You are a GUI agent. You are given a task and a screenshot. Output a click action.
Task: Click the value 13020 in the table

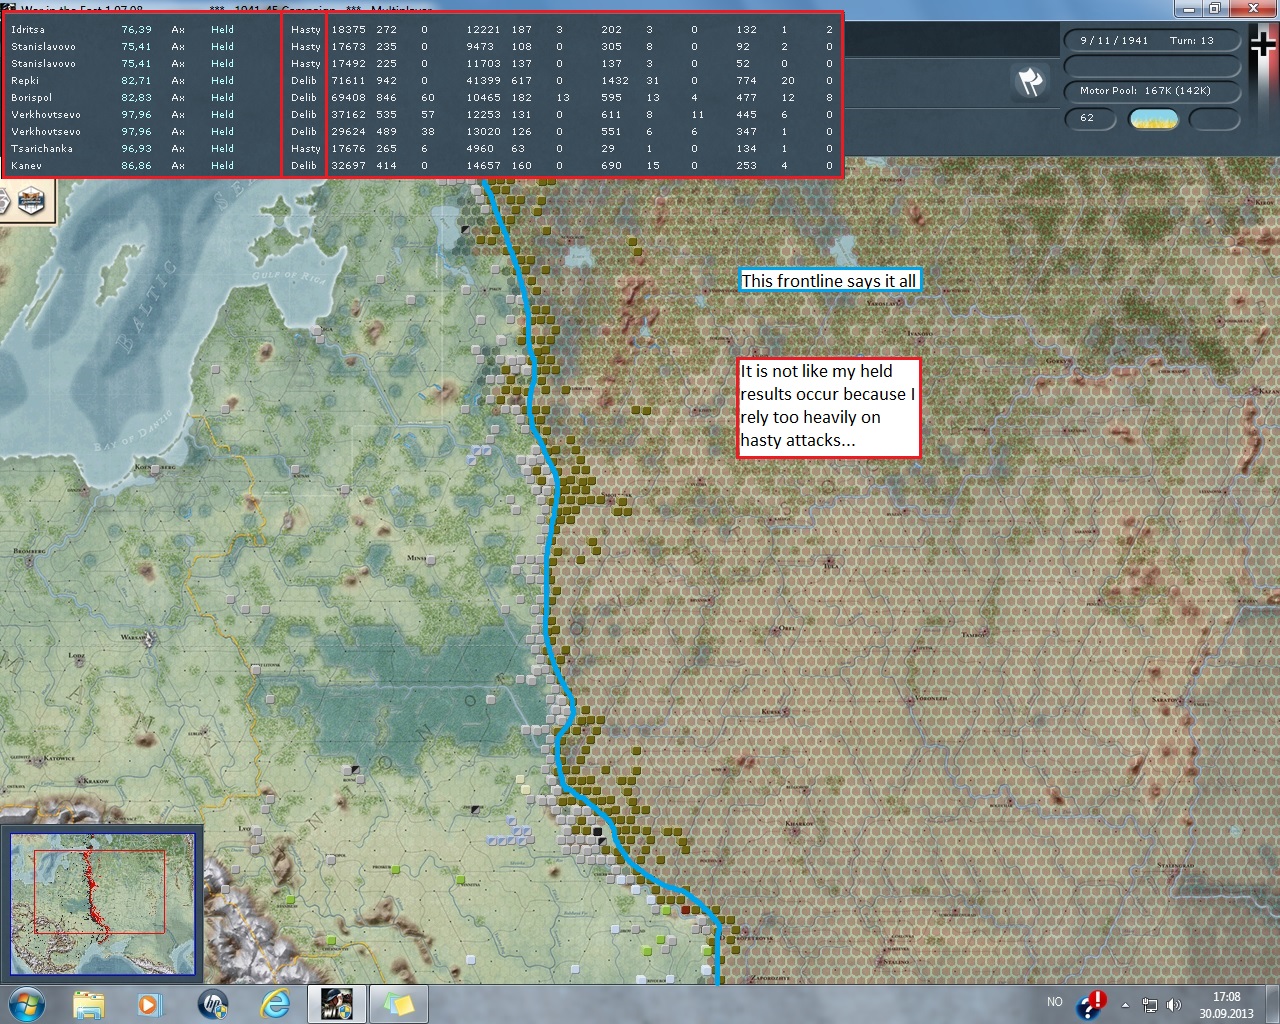(x=483, y=132)
